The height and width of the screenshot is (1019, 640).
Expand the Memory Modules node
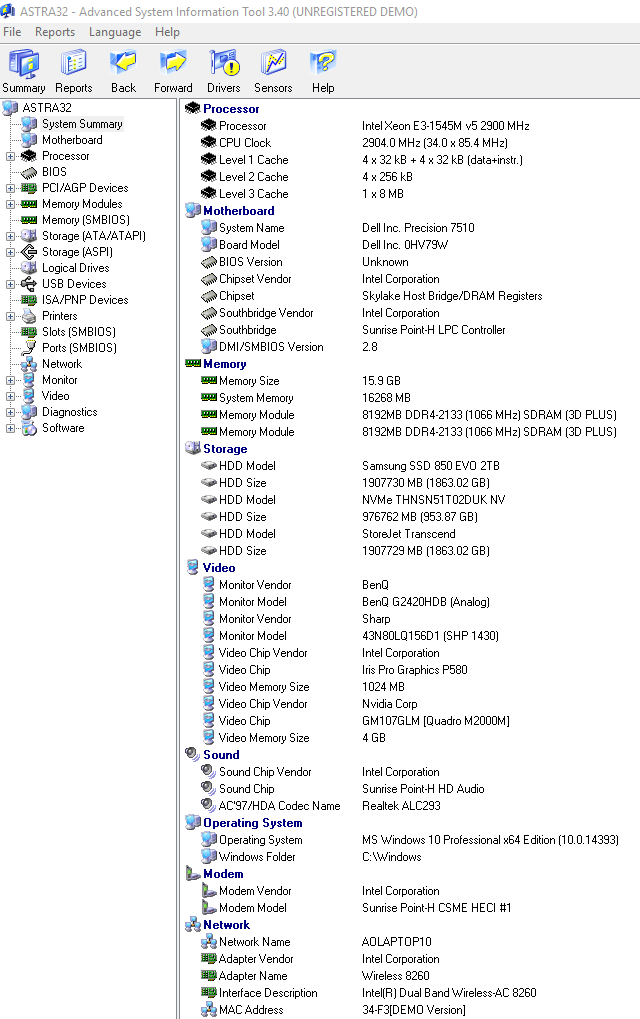click(x=10, y=204)
